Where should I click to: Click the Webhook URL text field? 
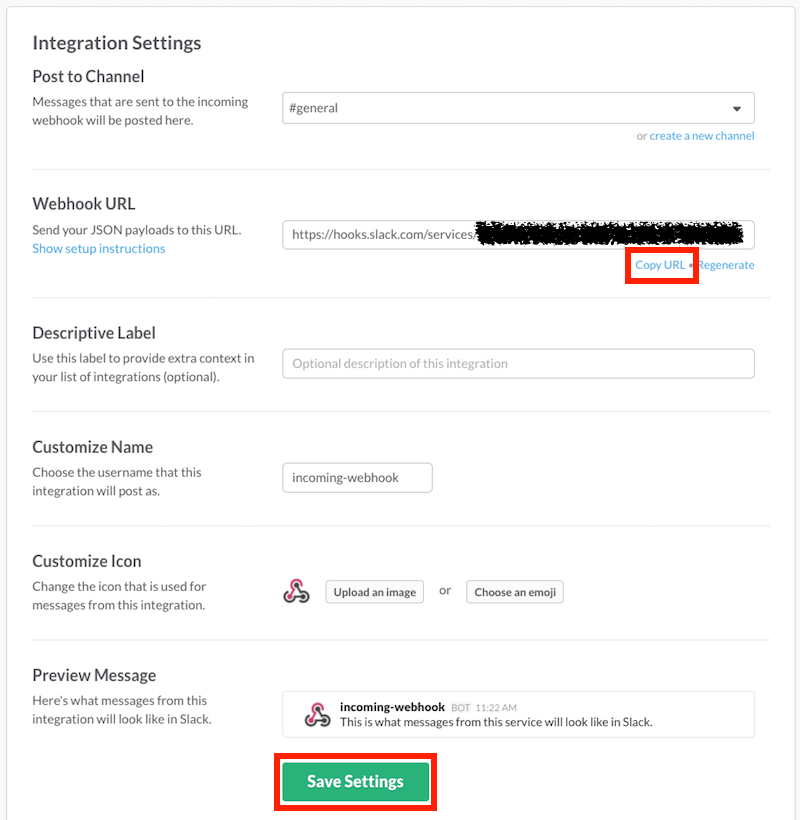tap(518, 234)
